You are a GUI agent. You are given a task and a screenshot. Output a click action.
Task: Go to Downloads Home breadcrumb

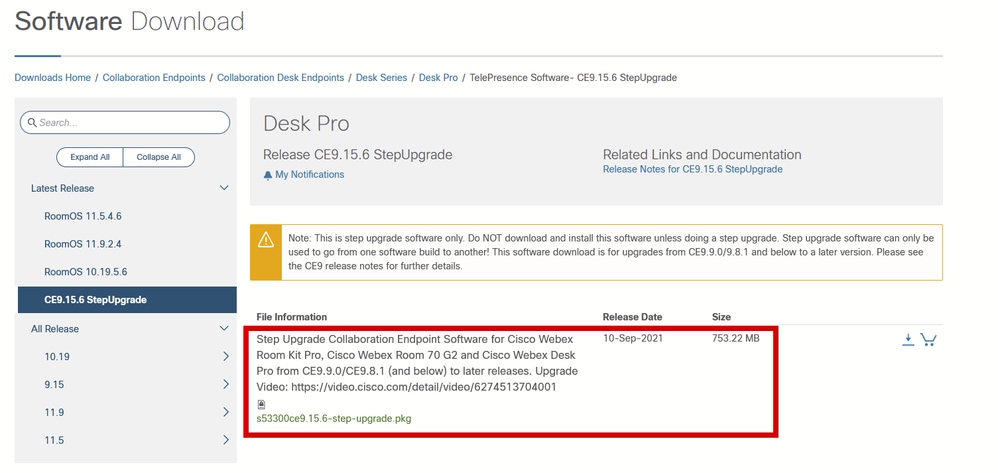(x=53, y=78)
